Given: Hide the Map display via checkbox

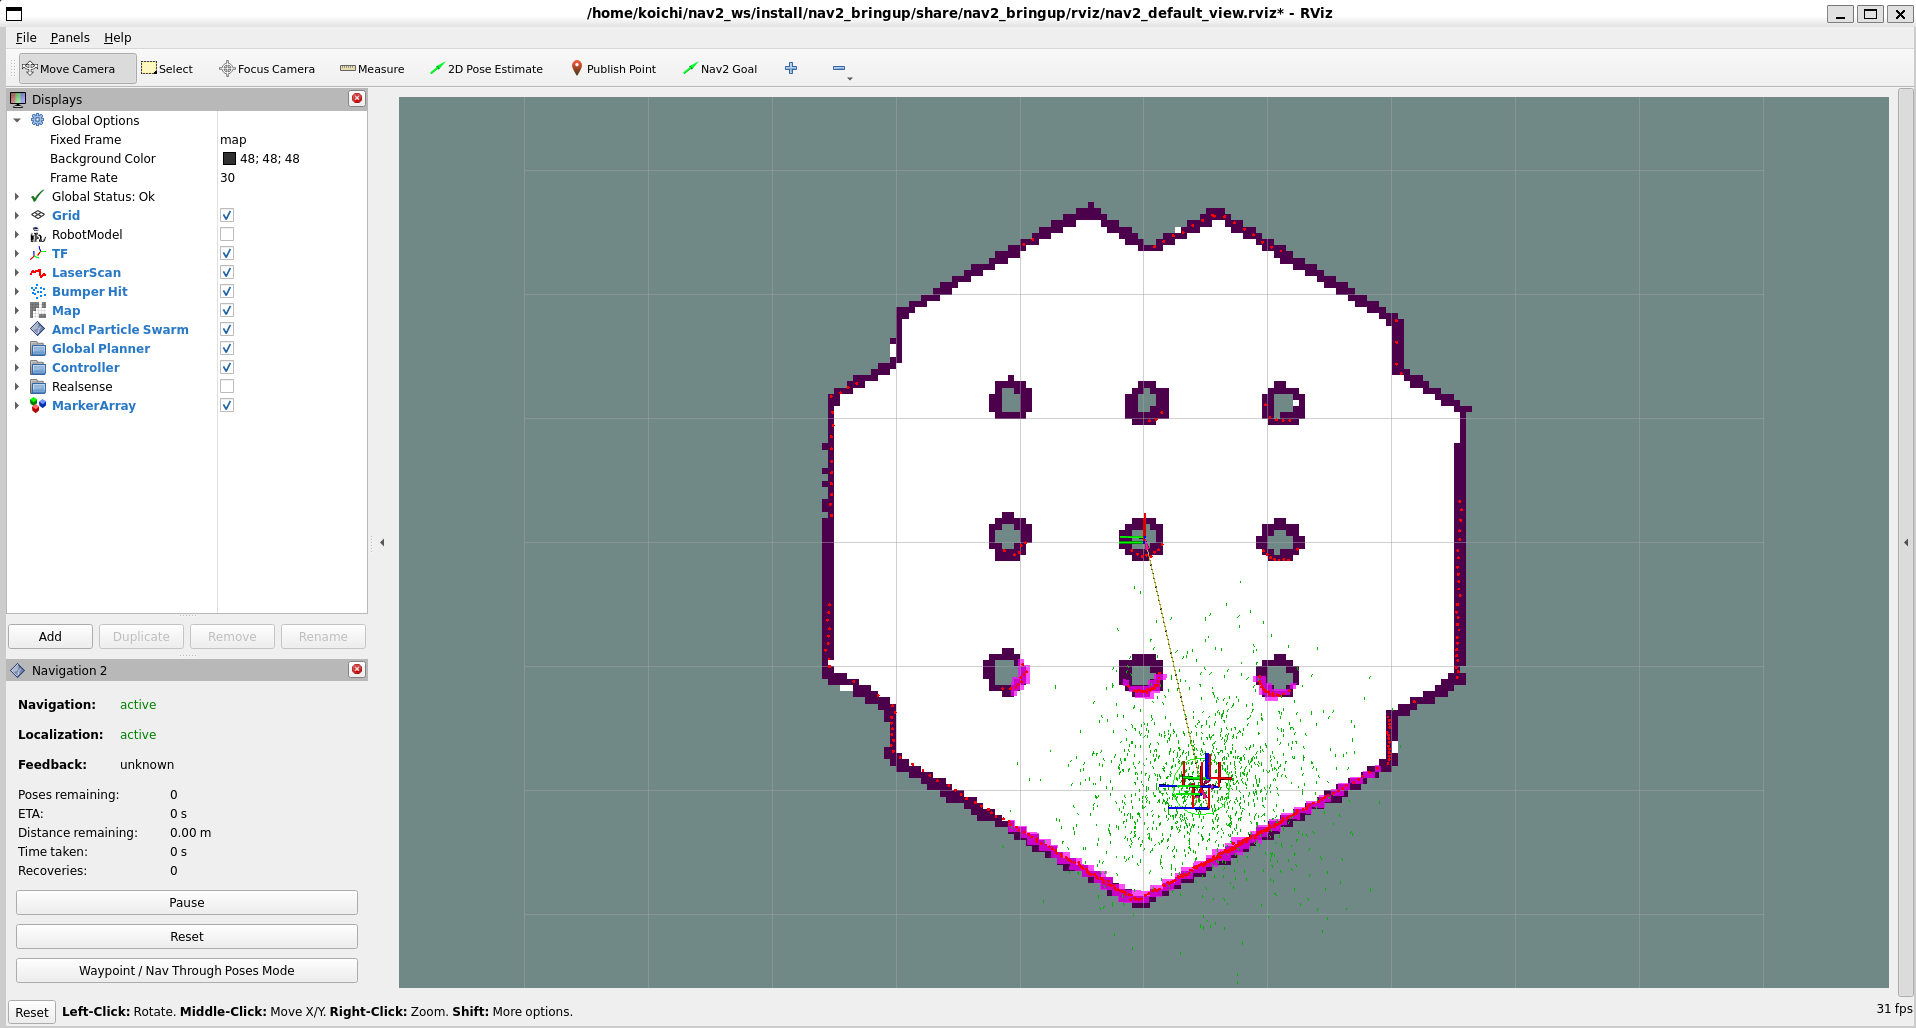Looking at the screenshot, I should point(227,310).
